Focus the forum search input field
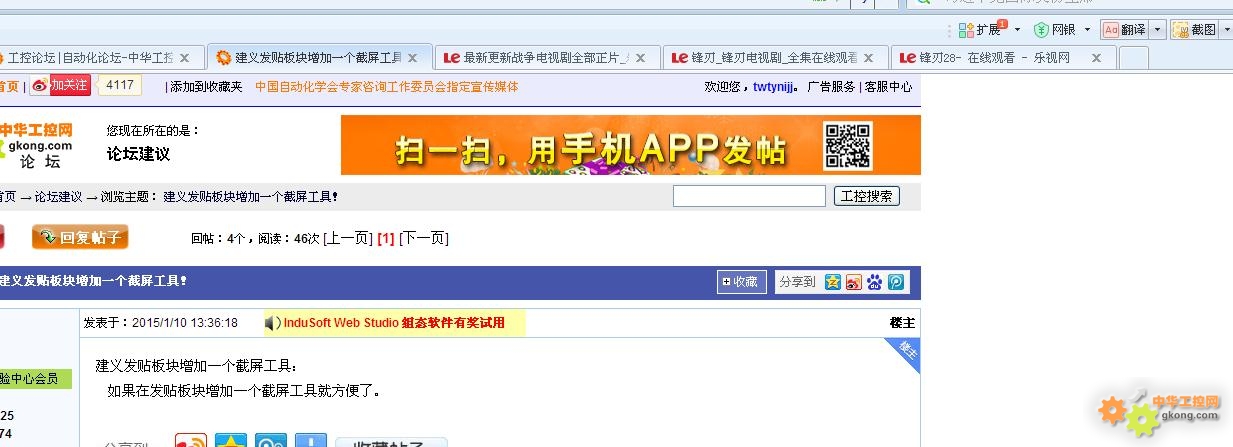The width and height of the screenshot is (1233, 447). [749, 196]
